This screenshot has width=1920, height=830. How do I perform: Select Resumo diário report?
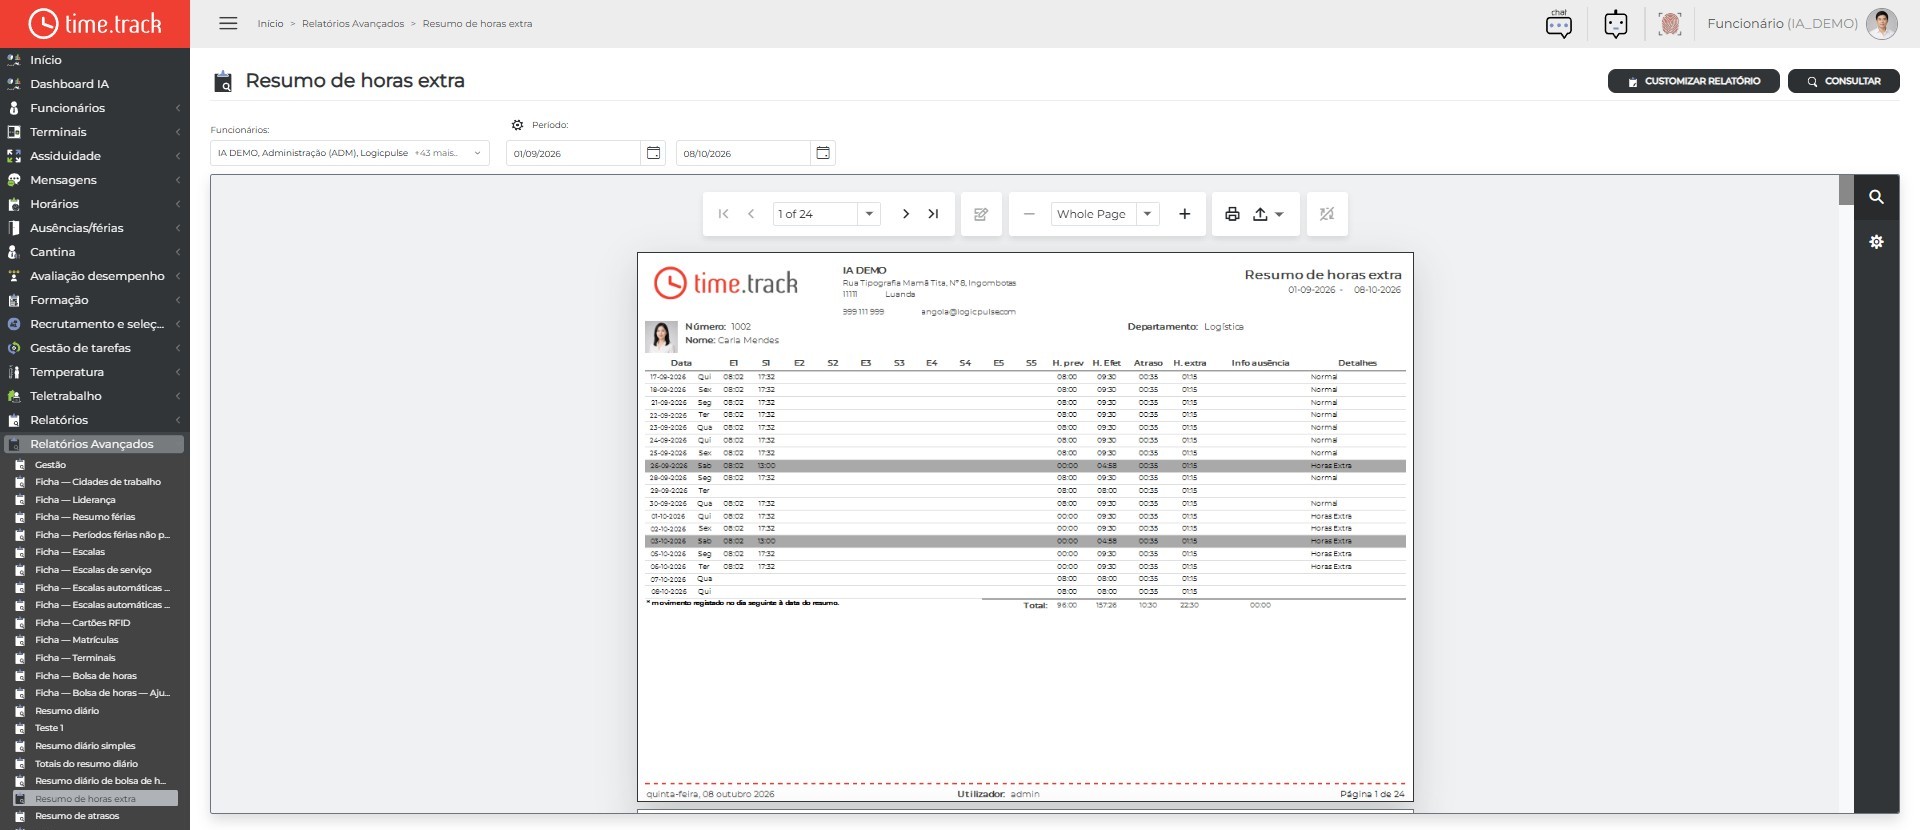coord(67,711)
